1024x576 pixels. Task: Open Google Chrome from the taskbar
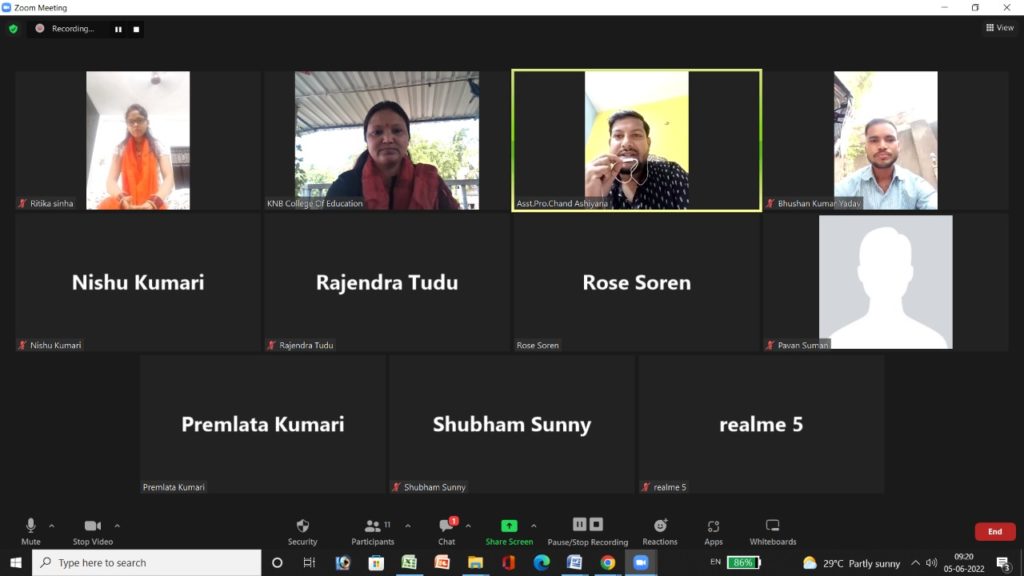(x=607, y=563)
